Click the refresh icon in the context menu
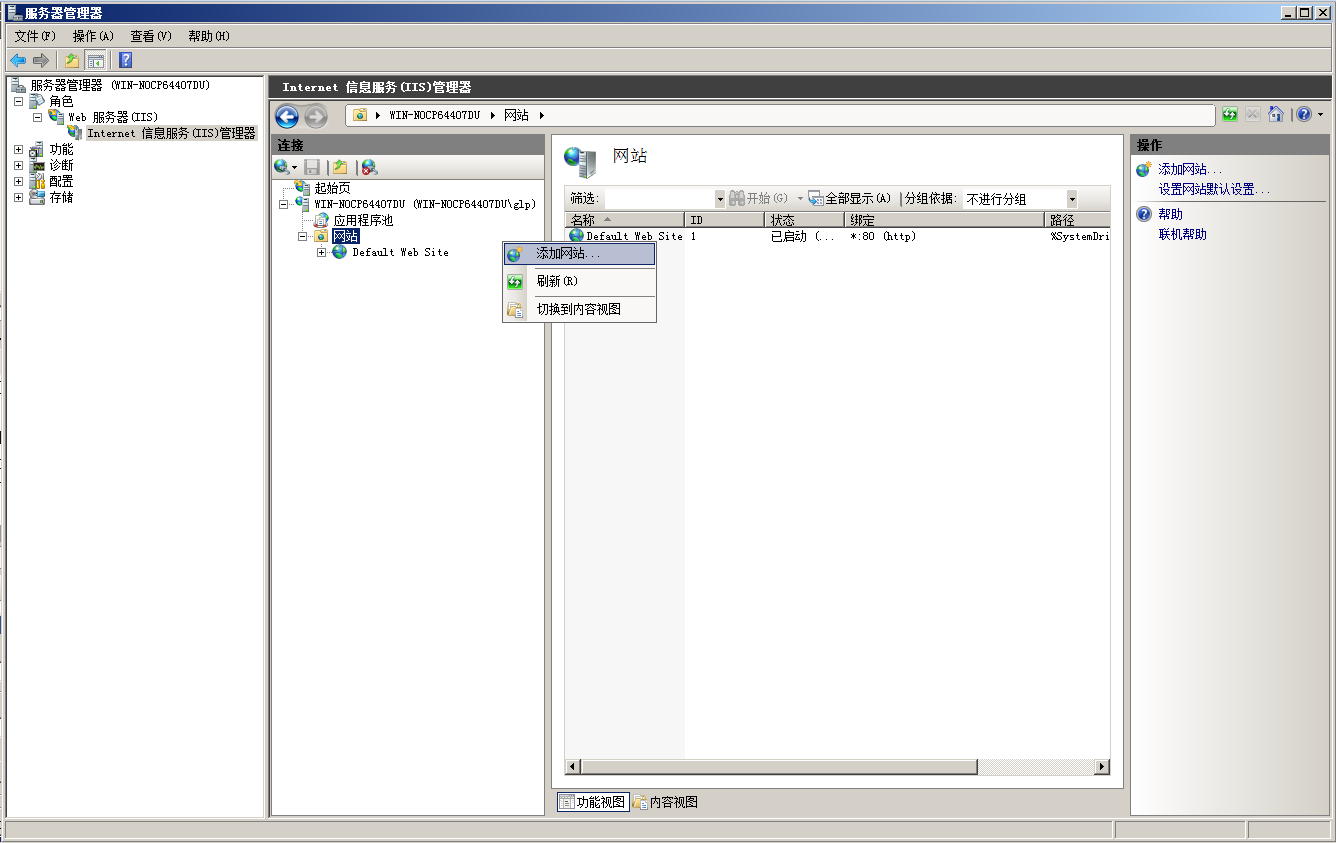Screen dimensions: 1336x843 (515, 282)
